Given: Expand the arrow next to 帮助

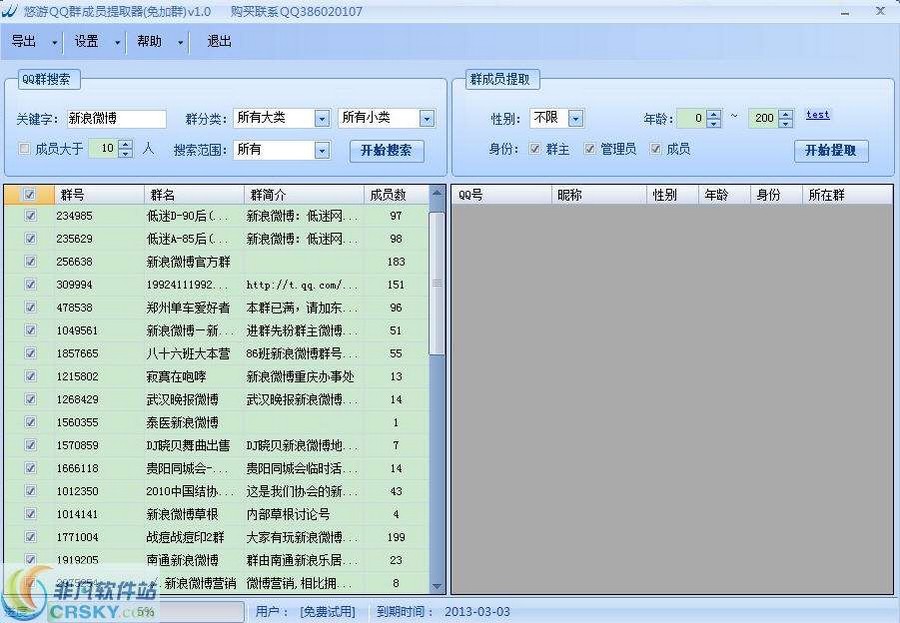Looking at the screenshot, I should 180,42.
